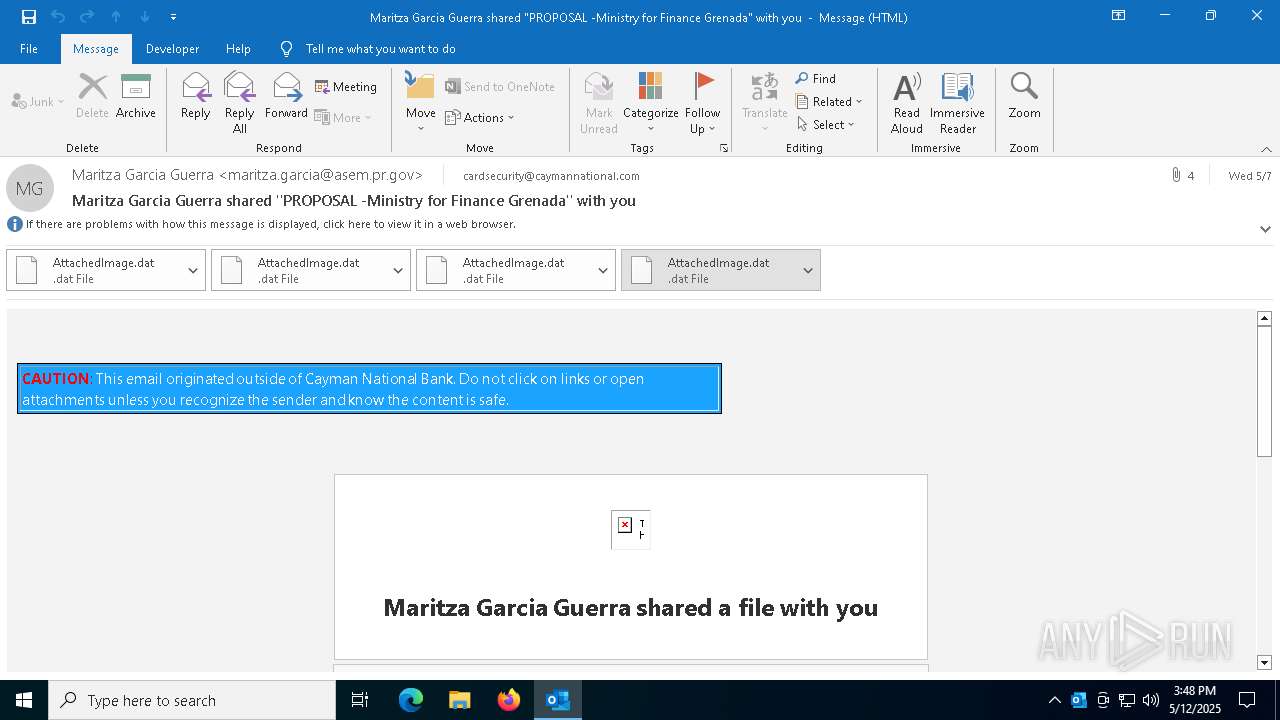Click the broken image placeholder in email body
The image size is (1280, 720).
[x=630, y=529]
